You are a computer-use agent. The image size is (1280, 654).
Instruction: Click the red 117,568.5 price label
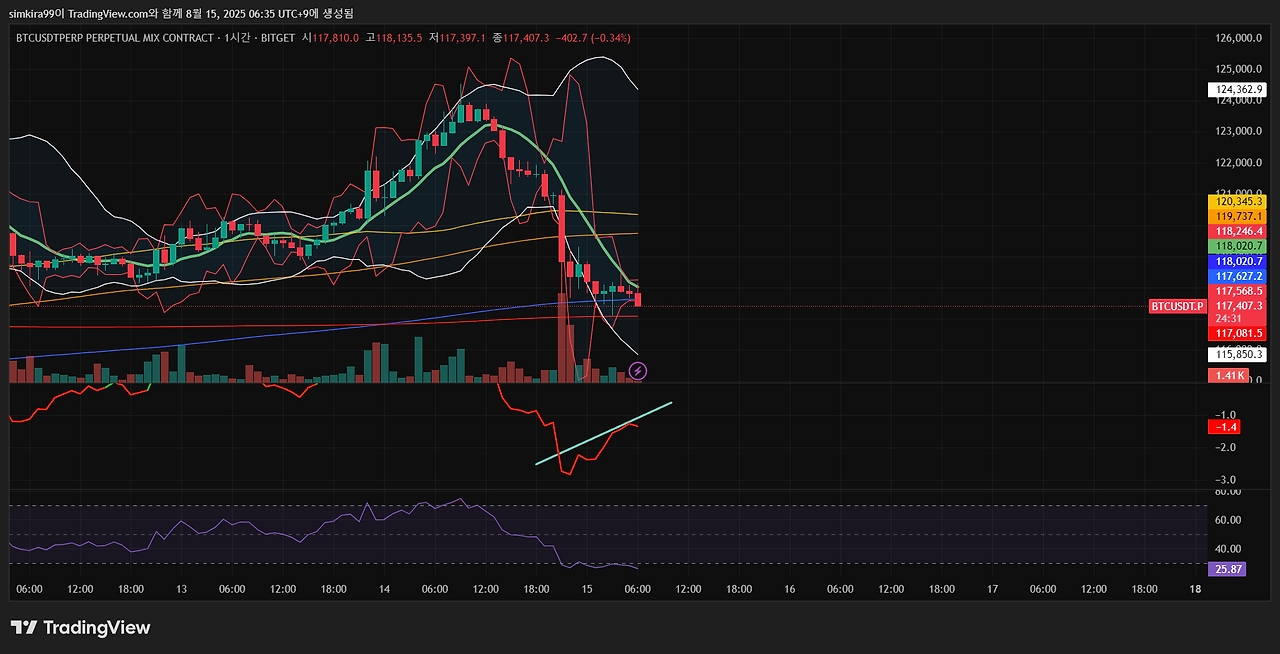pos(1238,291)
